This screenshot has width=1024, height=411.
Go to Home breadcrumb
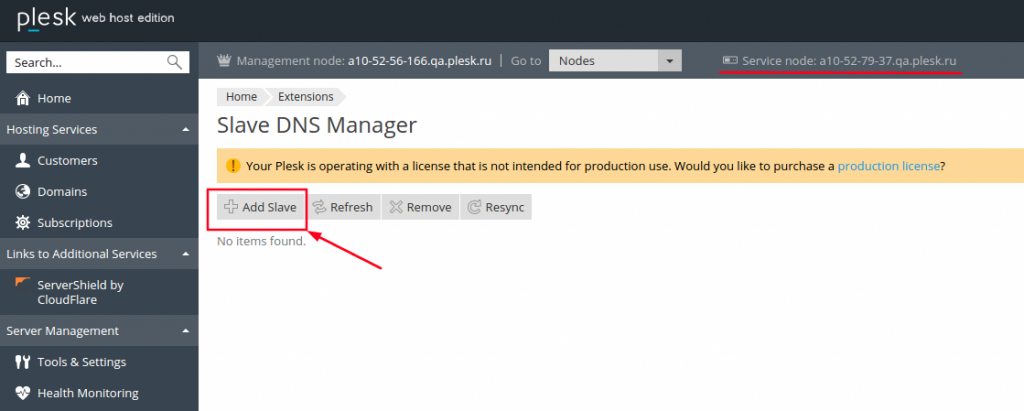click(242, 97)
